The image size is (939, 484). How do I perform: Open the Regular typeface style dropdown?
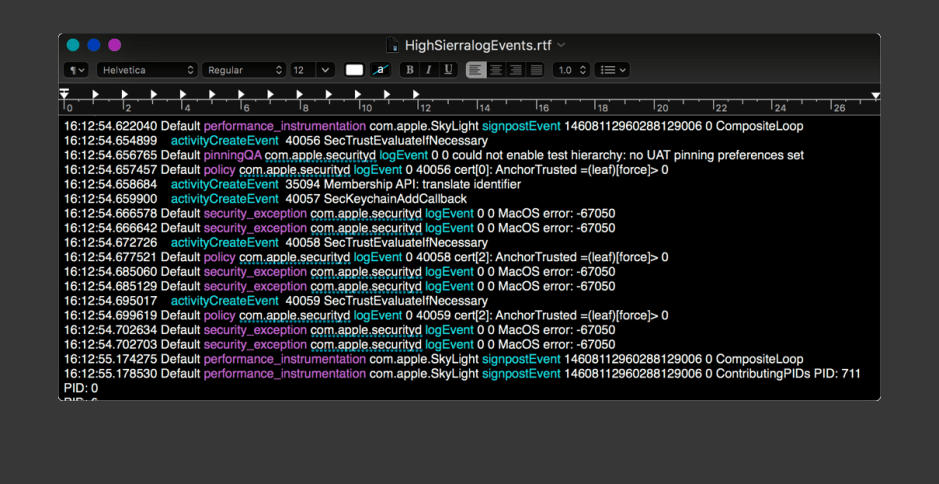pos(244,70)
